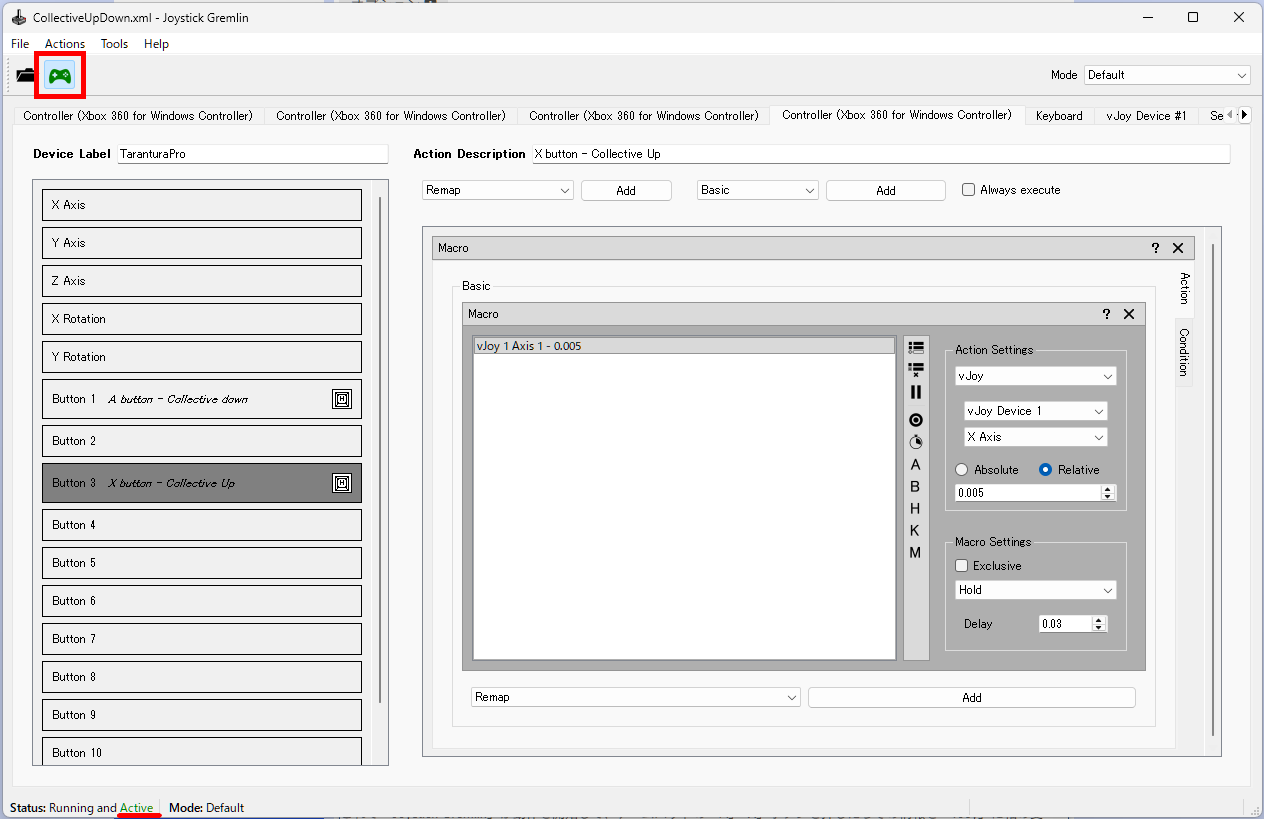Expand the Hold macro mode dropdown
This screenshot has width=1264, height=819.
click(1035, 591)
